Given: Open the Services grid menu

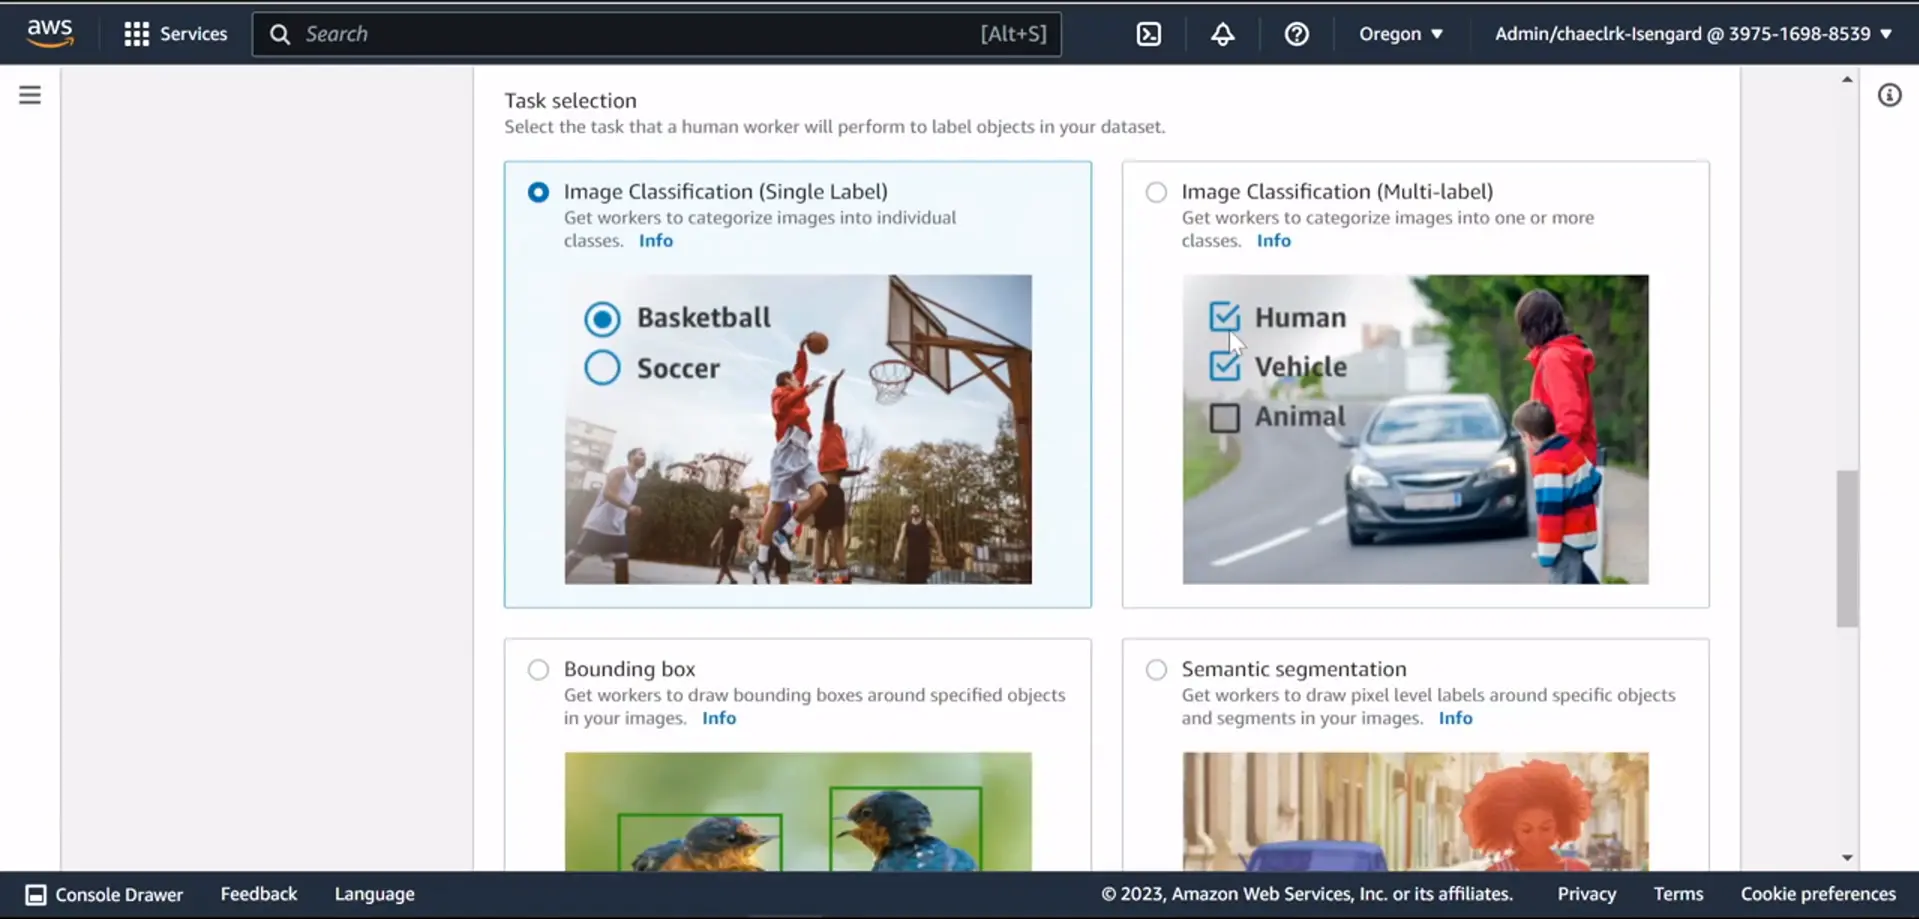Looking at the screenshot, I should [x=137, y=34].
